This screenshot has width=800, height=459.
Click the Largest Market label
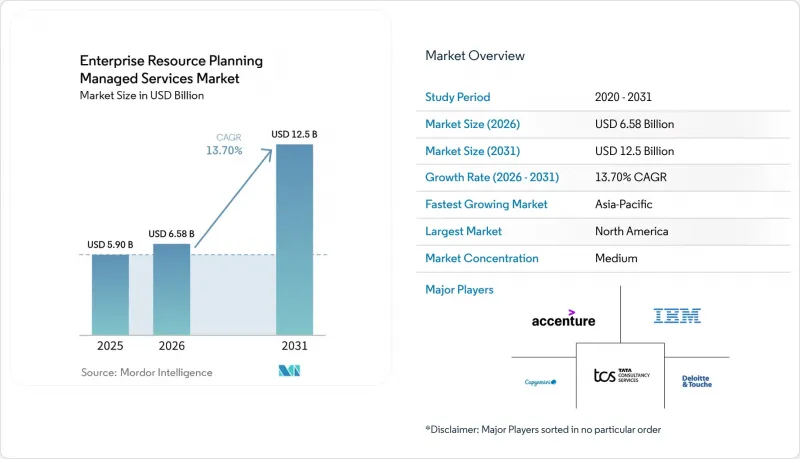[463, 231]
